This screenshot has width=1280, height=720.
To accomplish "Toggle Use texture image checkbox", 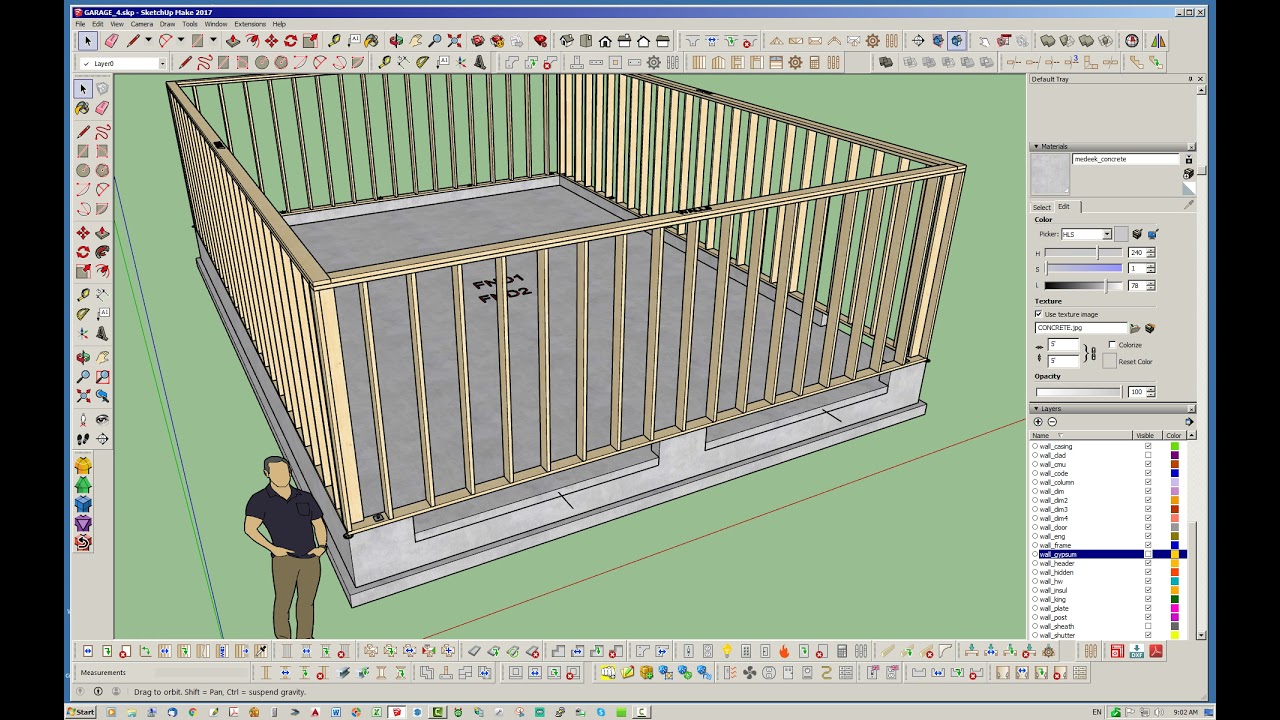I will point(1038,314).
